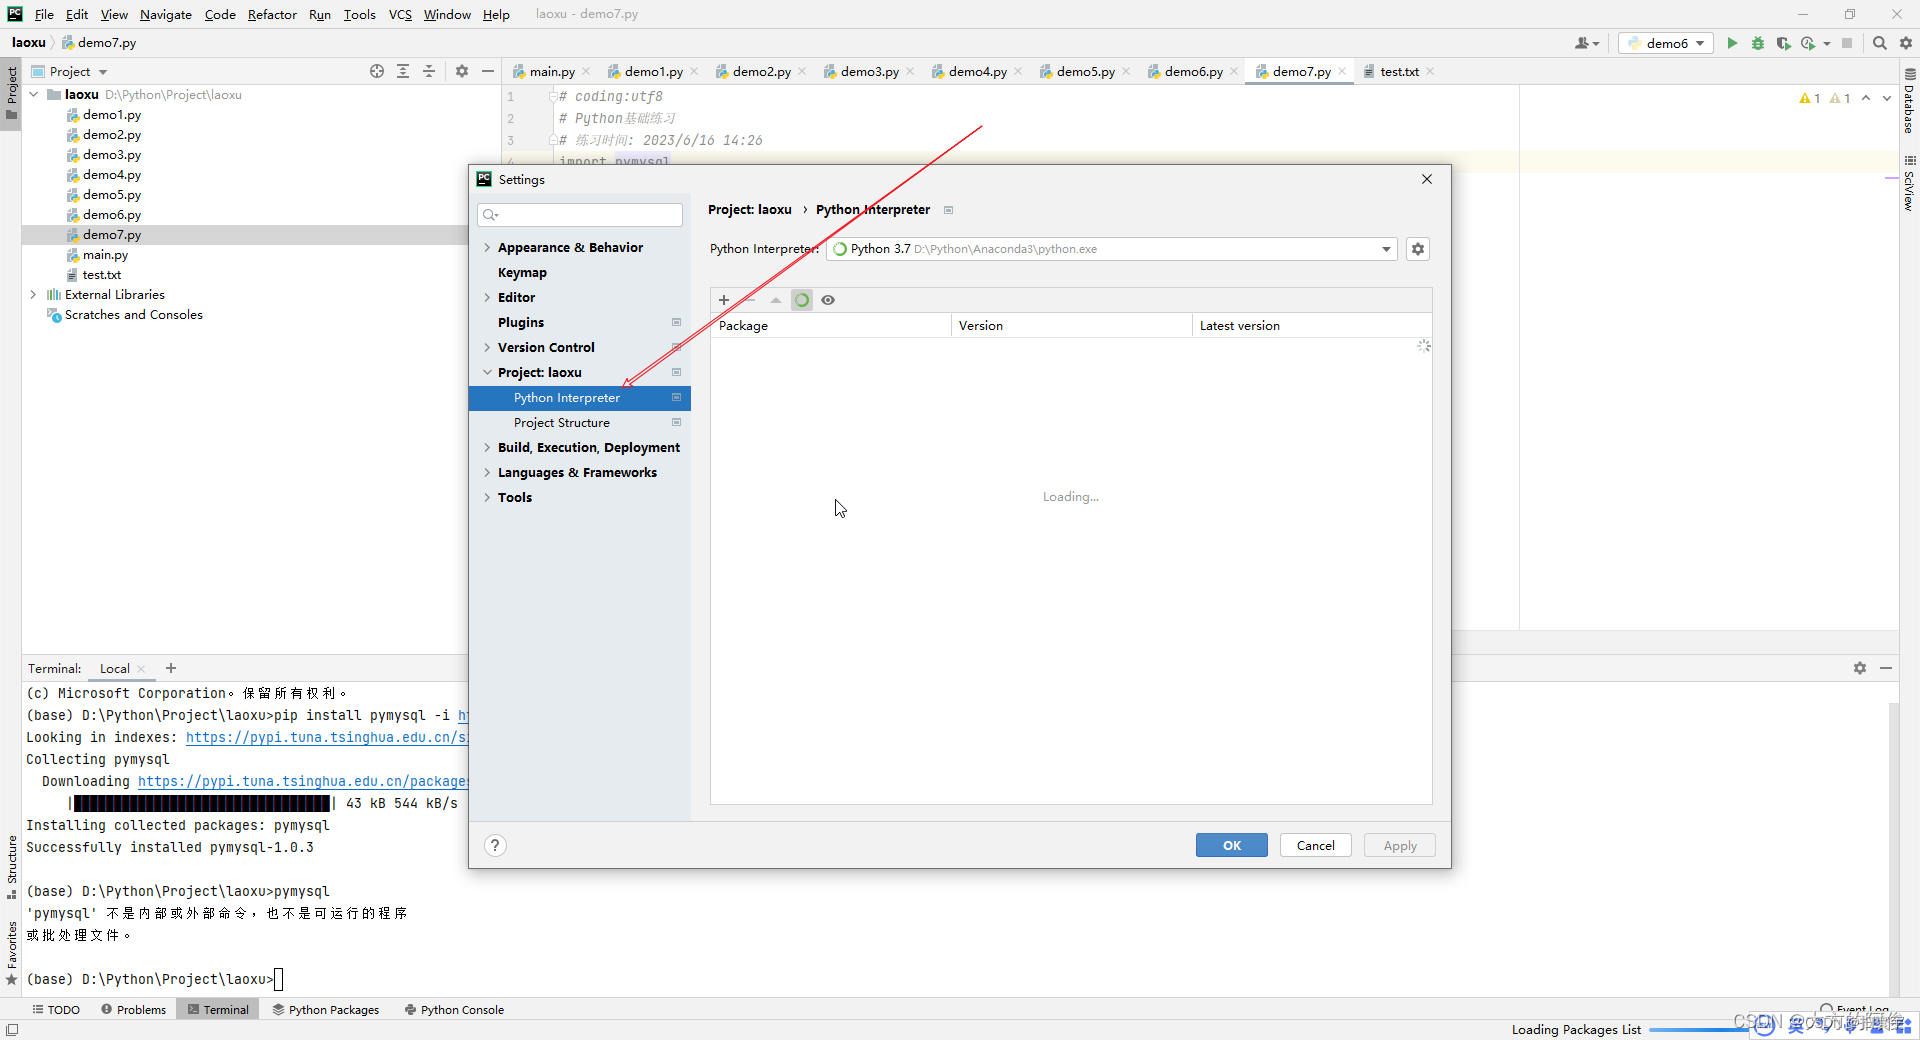Select demo3.py in the project tree
1920x1040 pixels.
111,155
